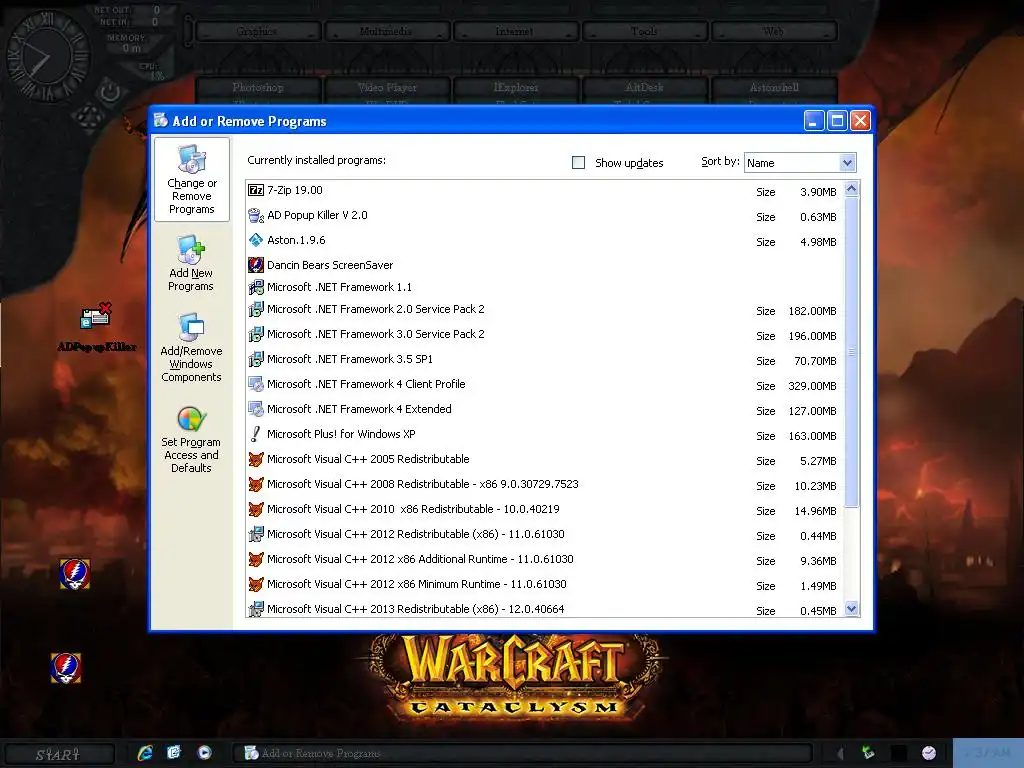Launch IExplorer from the Aston panel
The height and width of the screenshot is (768, 1024).
(515, 88)
